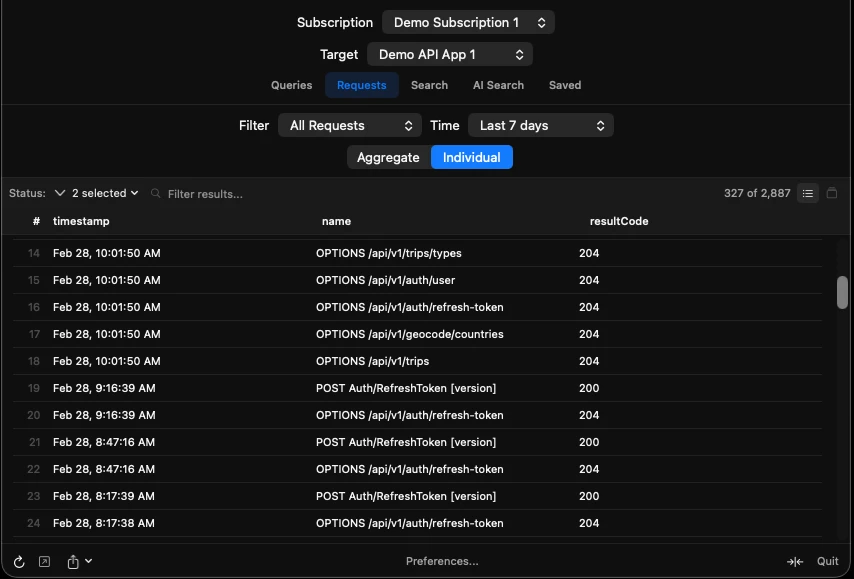Switch to card view icon

click(x=832, y=193)
